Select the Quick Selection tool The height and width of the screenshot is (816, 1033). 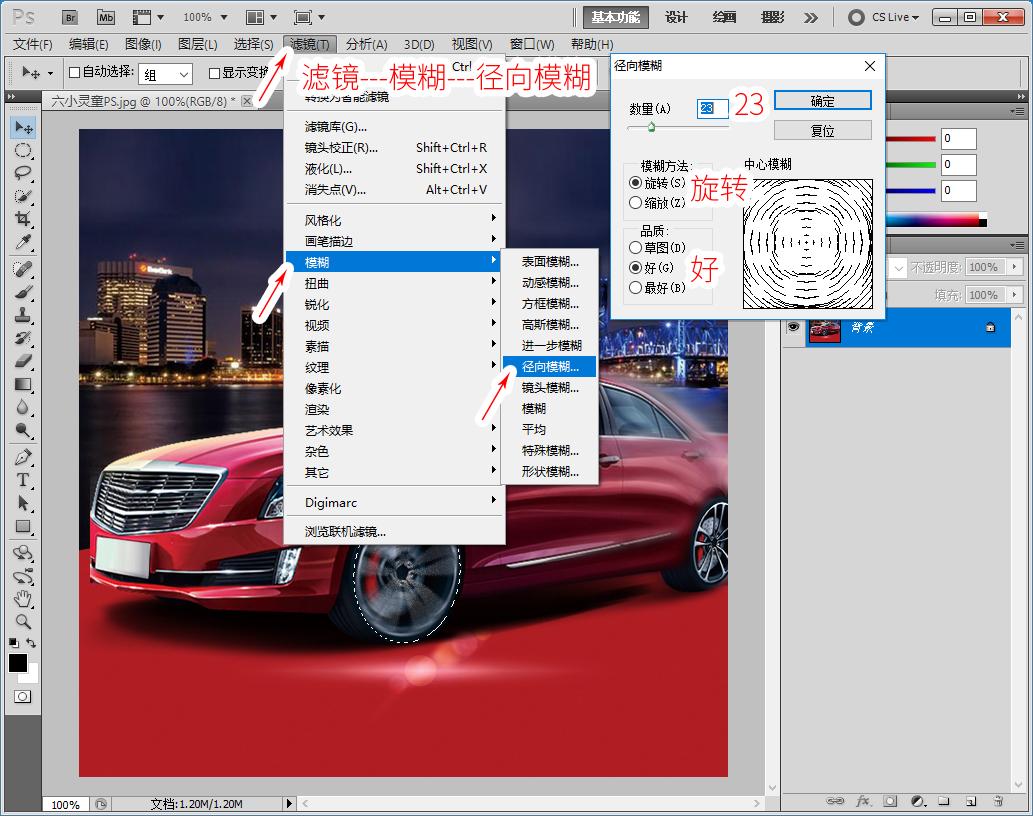(x=23, y=196)
